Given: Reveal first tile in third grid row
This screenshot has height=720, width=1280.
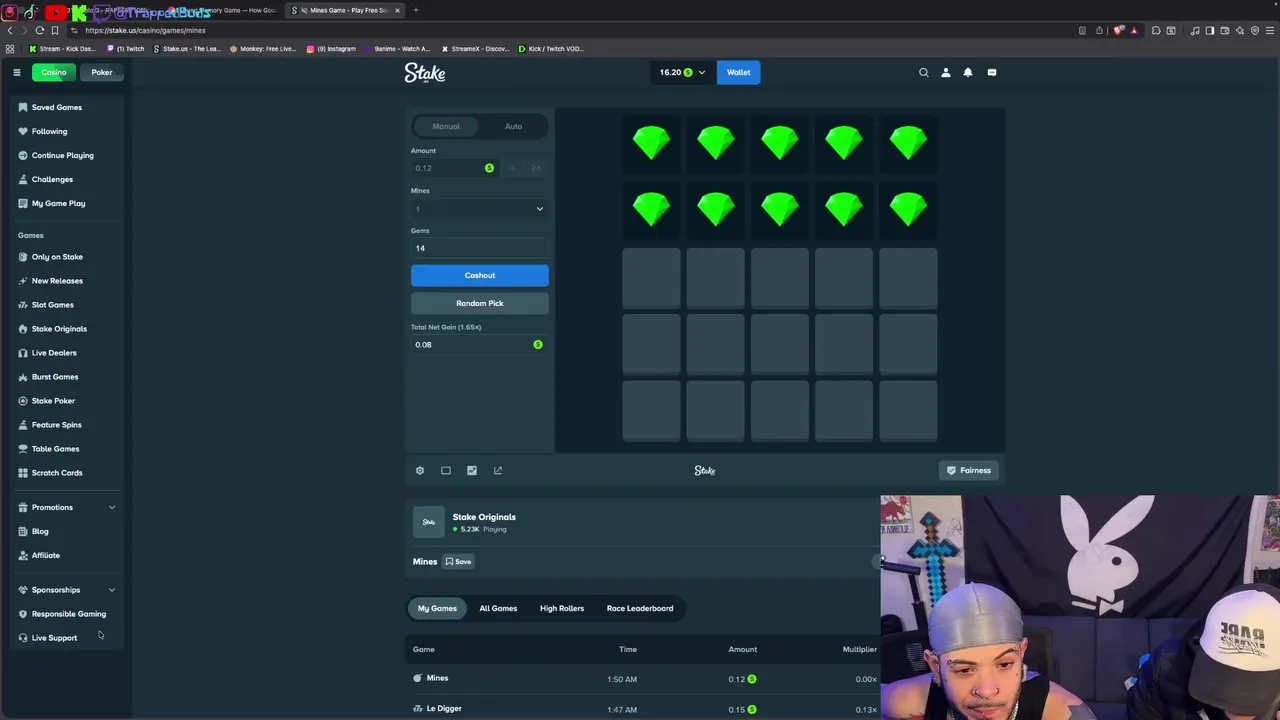Looking at the screenshot, I should [x=651, y=278].
